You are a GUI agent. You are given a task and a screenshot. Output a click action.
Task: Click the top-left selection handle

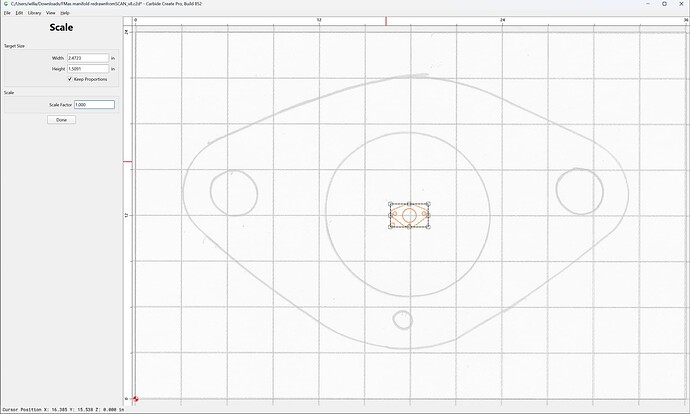pos(390,204)
